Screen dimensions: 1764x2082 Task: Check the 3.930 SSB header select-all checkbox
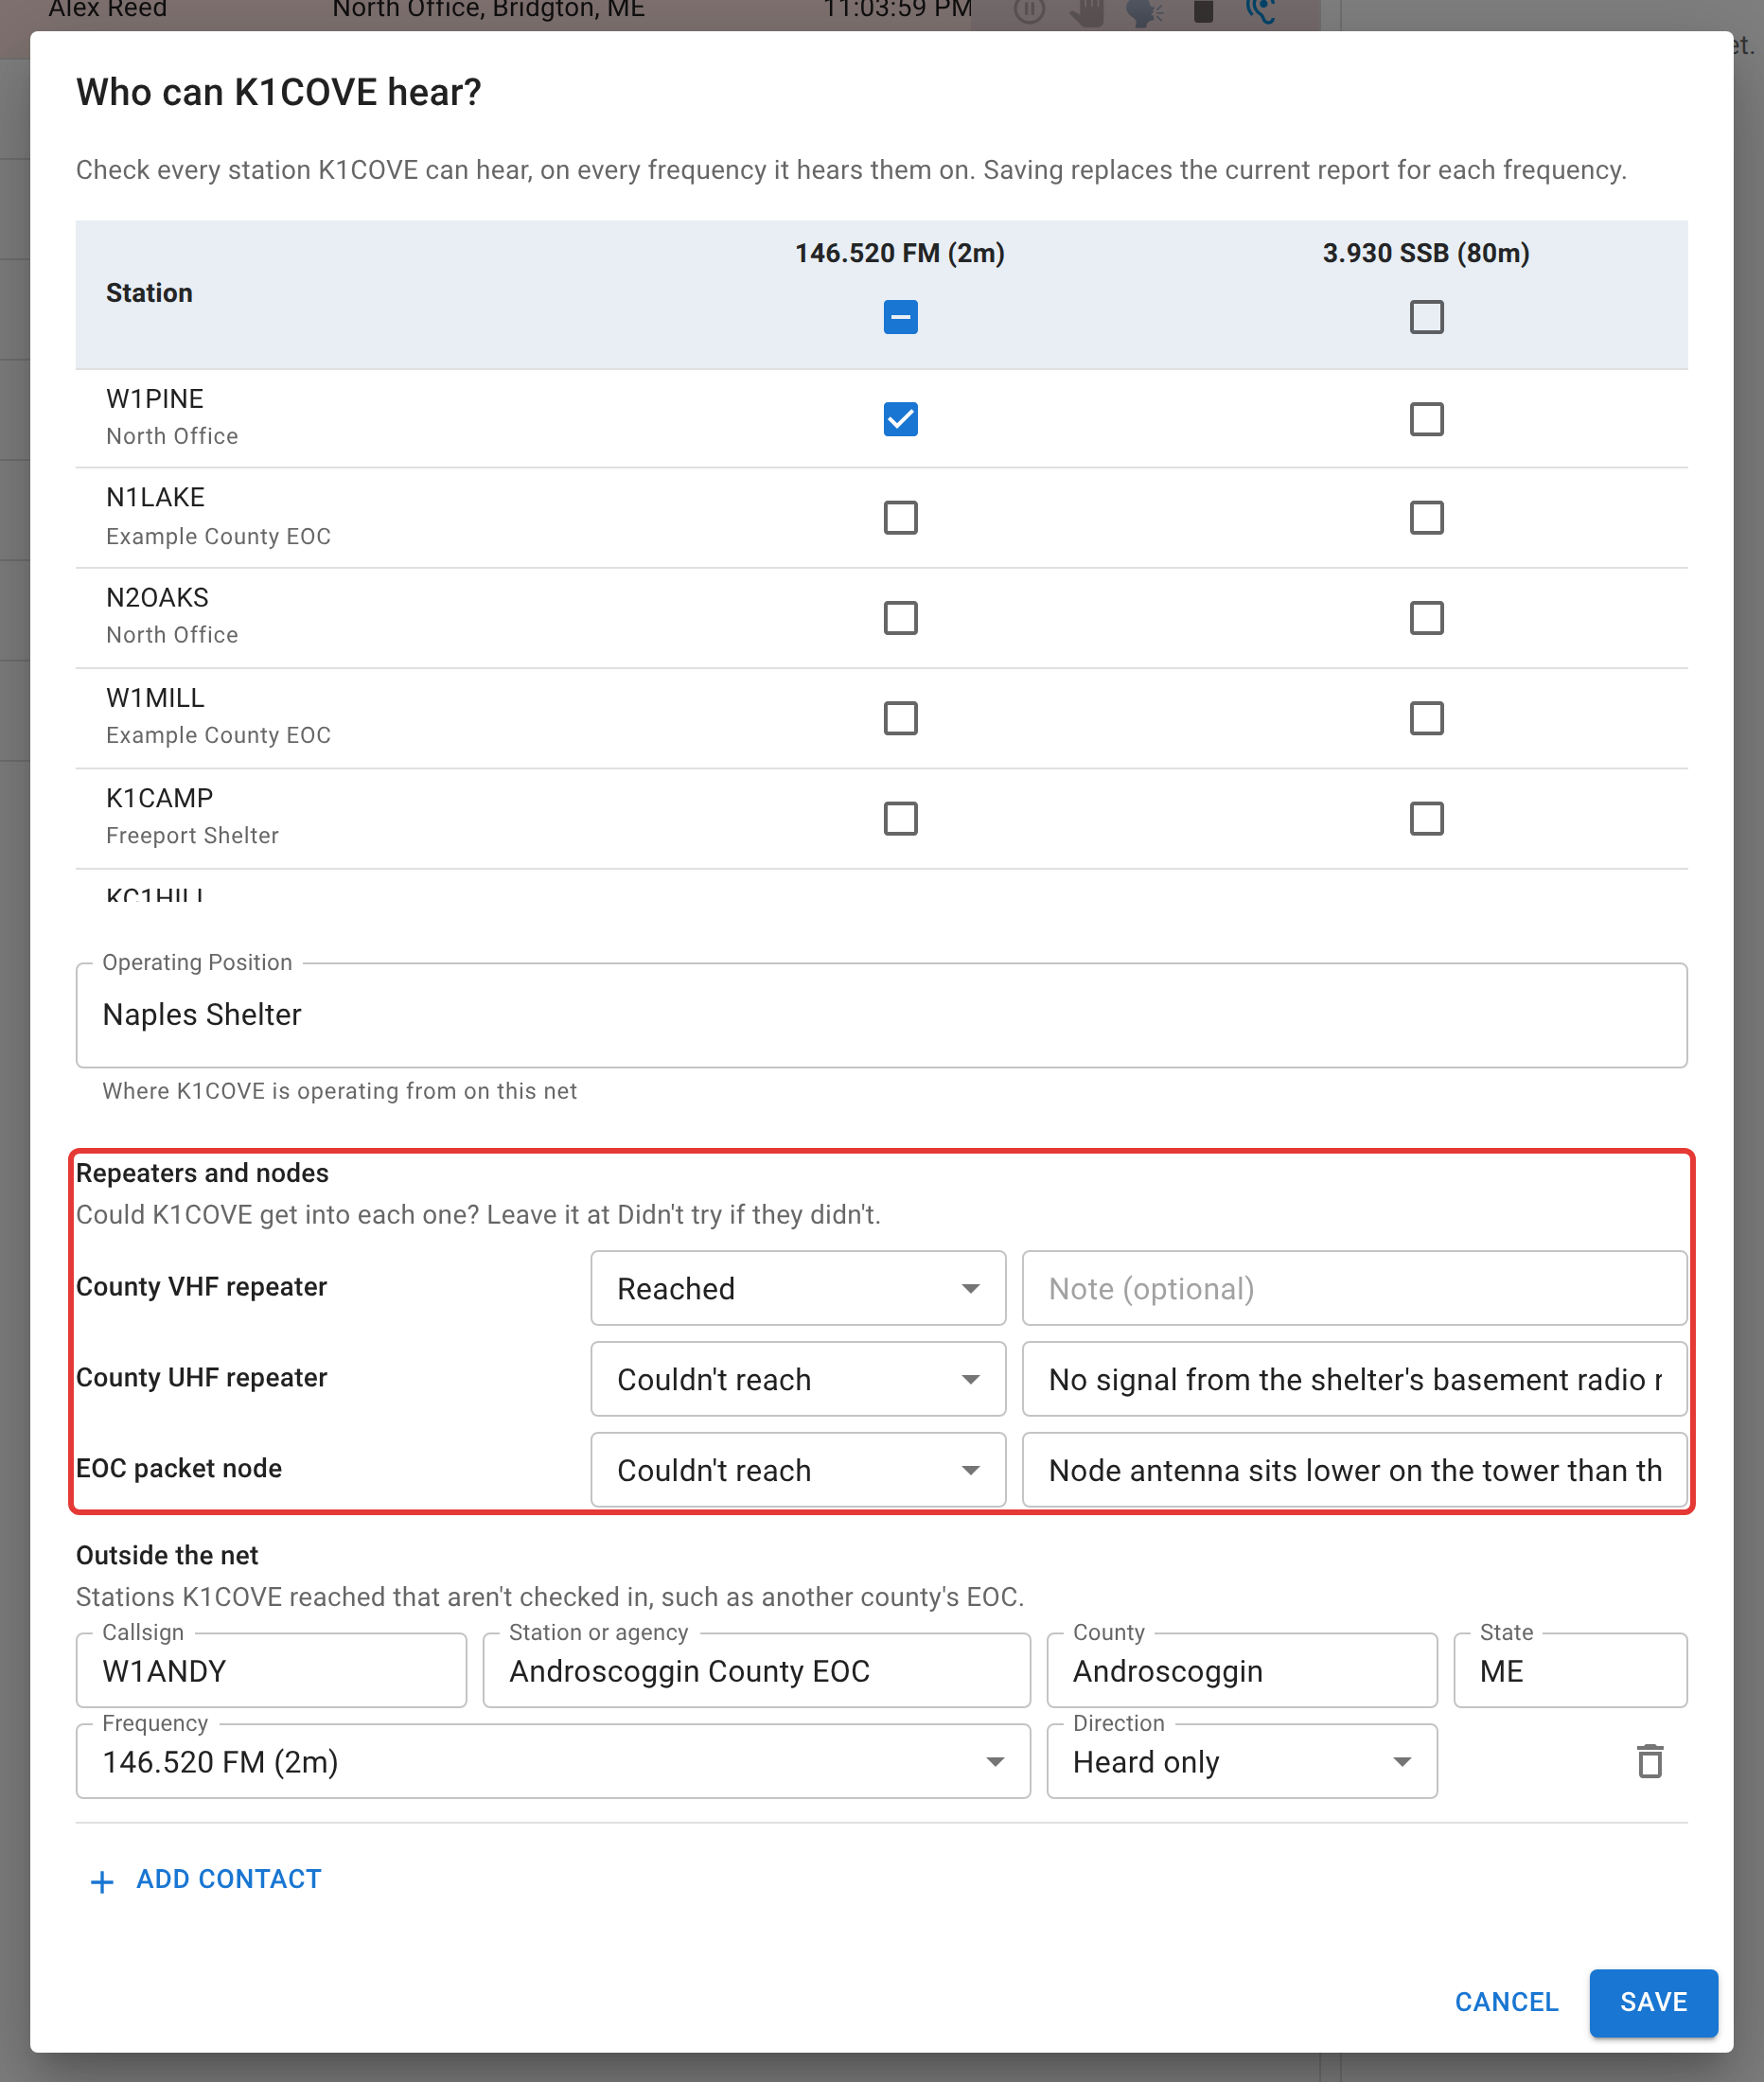pyautogui.click(x=1426, y=317)
